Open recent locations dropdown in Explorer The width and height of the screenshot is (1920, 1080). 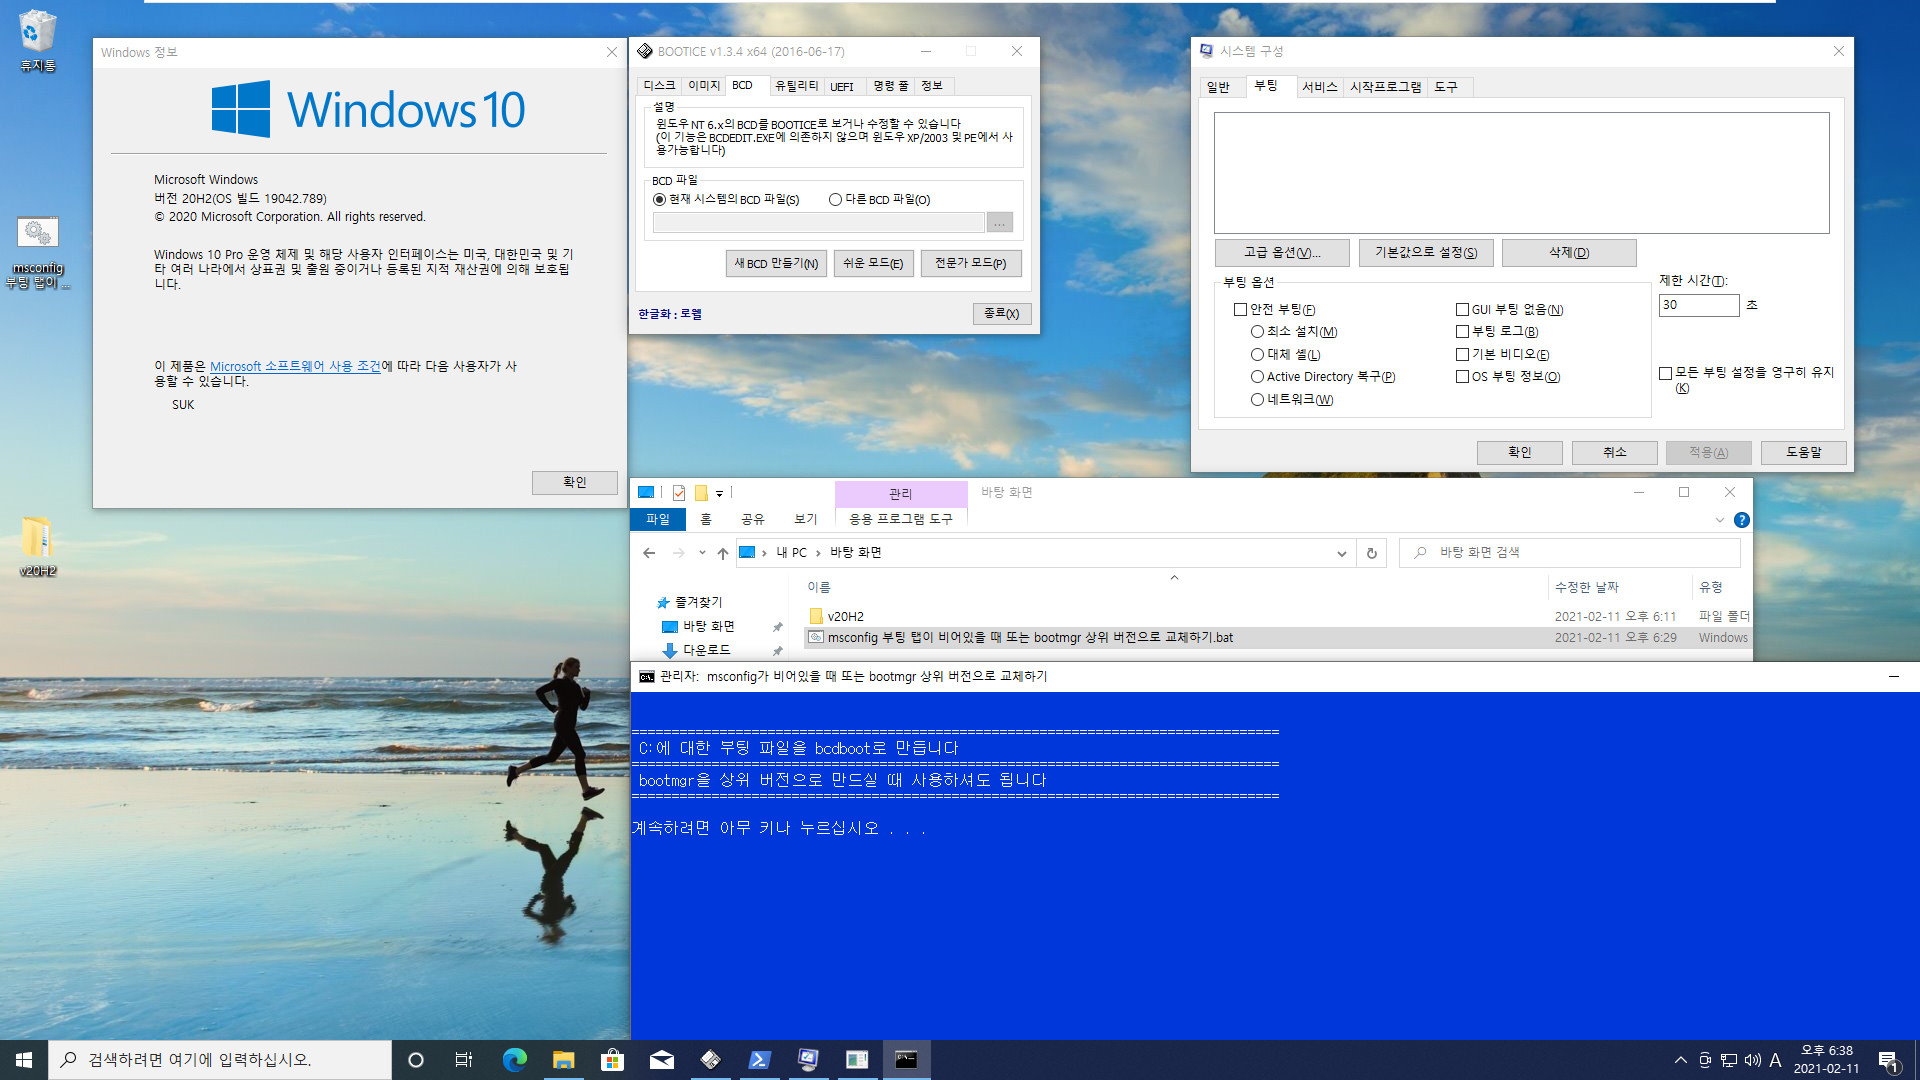tap(702, 553)
